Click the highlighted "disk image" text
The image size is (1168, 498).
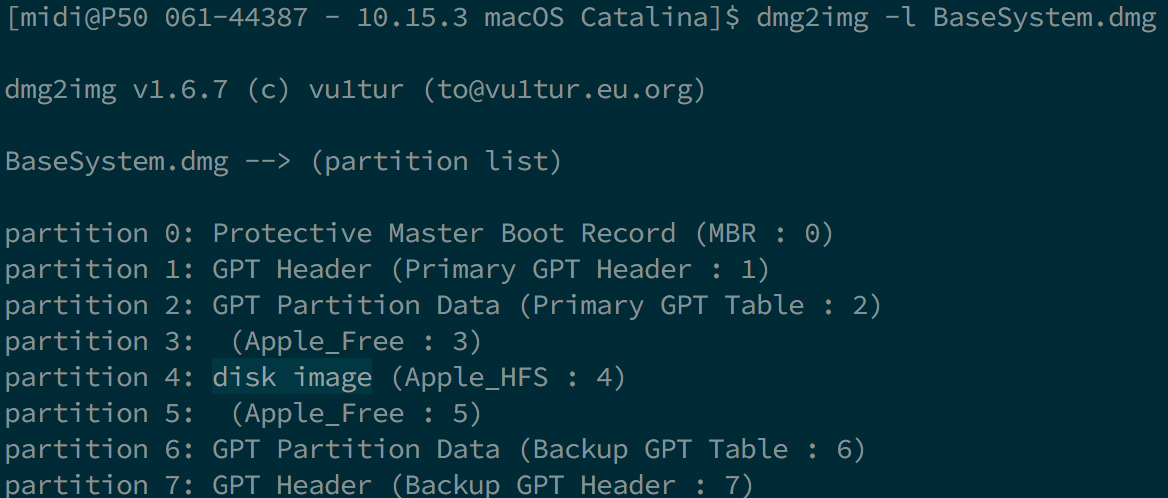pos(292,377)
